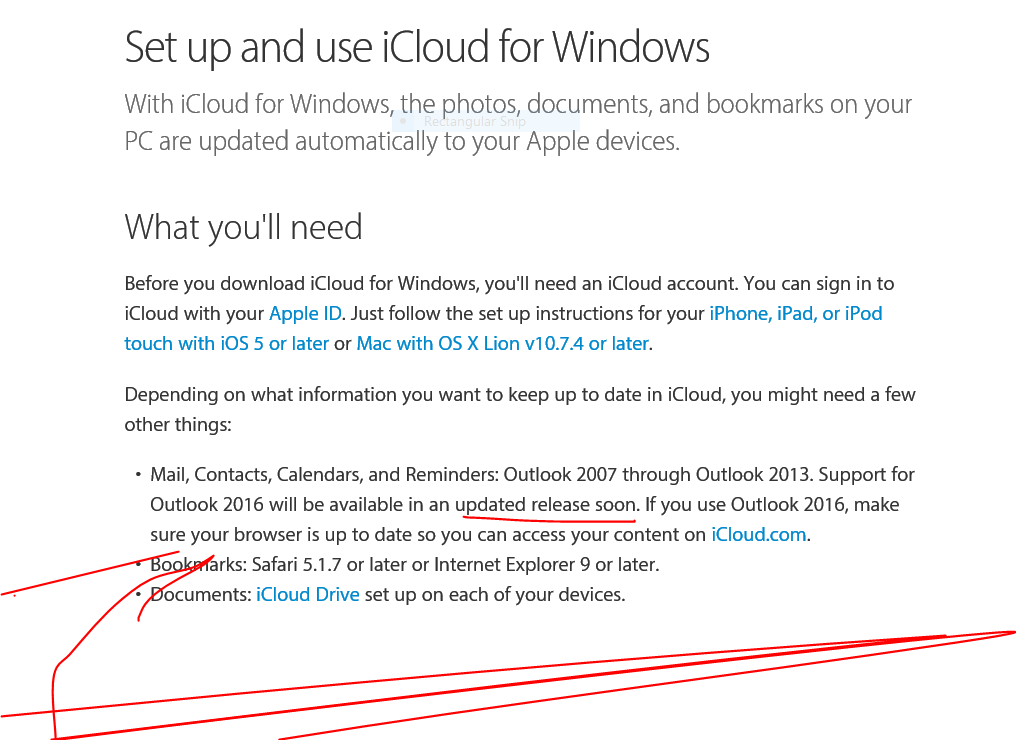This screenshot has height=740, width=1016.
Task: Click the "What you'll need" heading
Action: (243, 227)
